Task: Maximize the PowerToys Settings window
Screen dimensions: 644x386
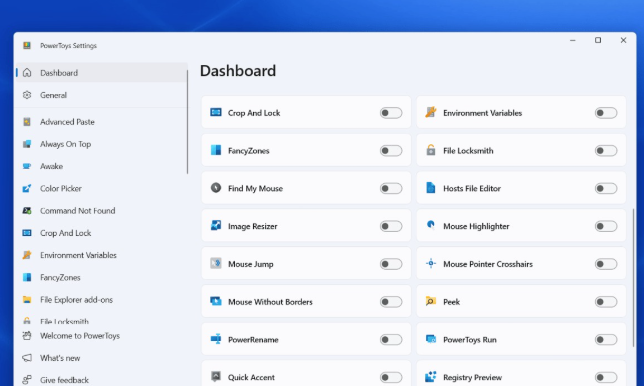Action: point(598,40)
